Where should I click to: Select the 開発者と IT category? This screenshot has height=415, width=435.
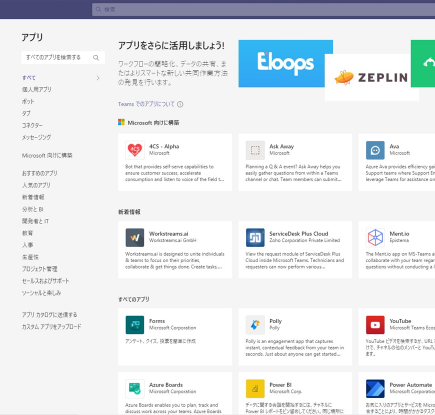pos(35,221)
